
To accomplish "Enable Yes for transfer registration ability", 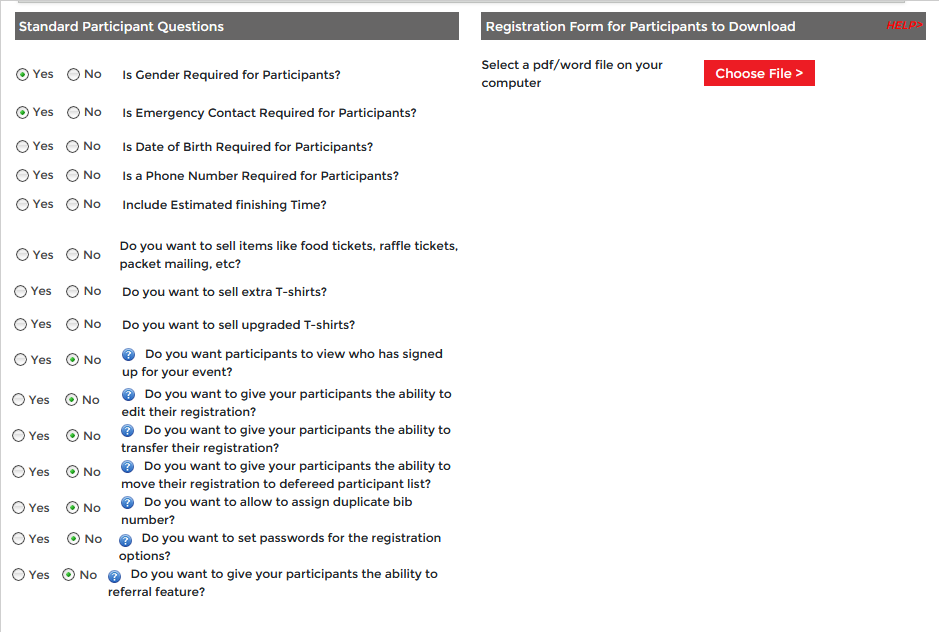I will click(x=19, y=436).
